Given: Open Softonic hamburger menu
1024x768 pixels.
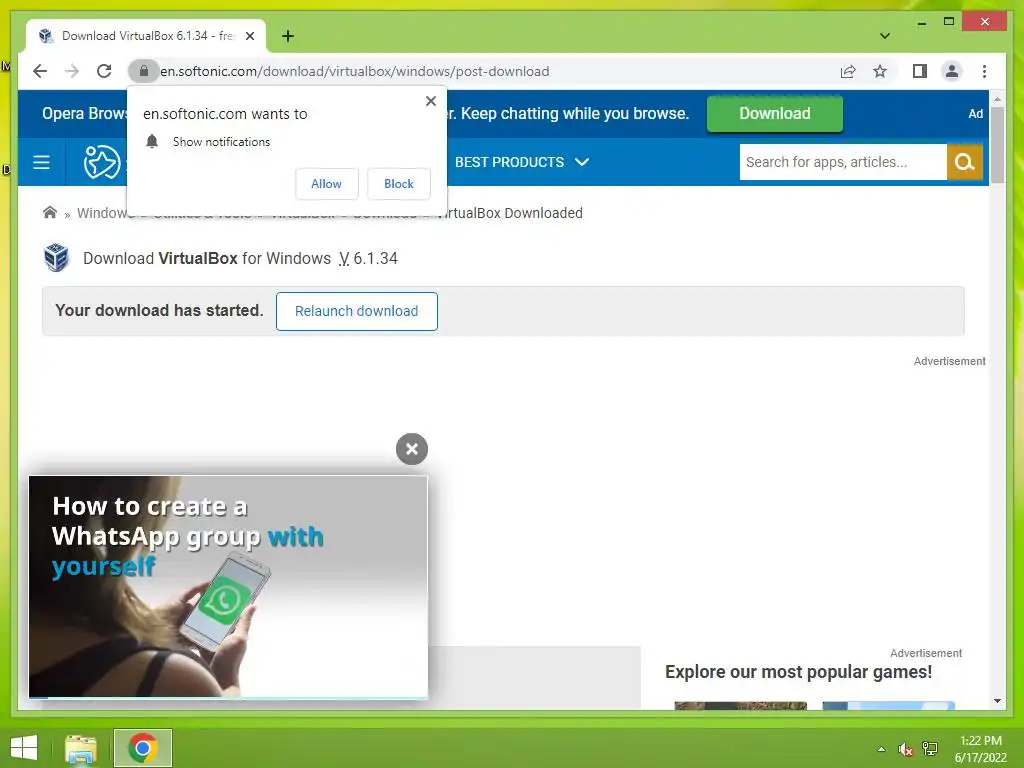Looking at the screenshot, I should [41, 162].
